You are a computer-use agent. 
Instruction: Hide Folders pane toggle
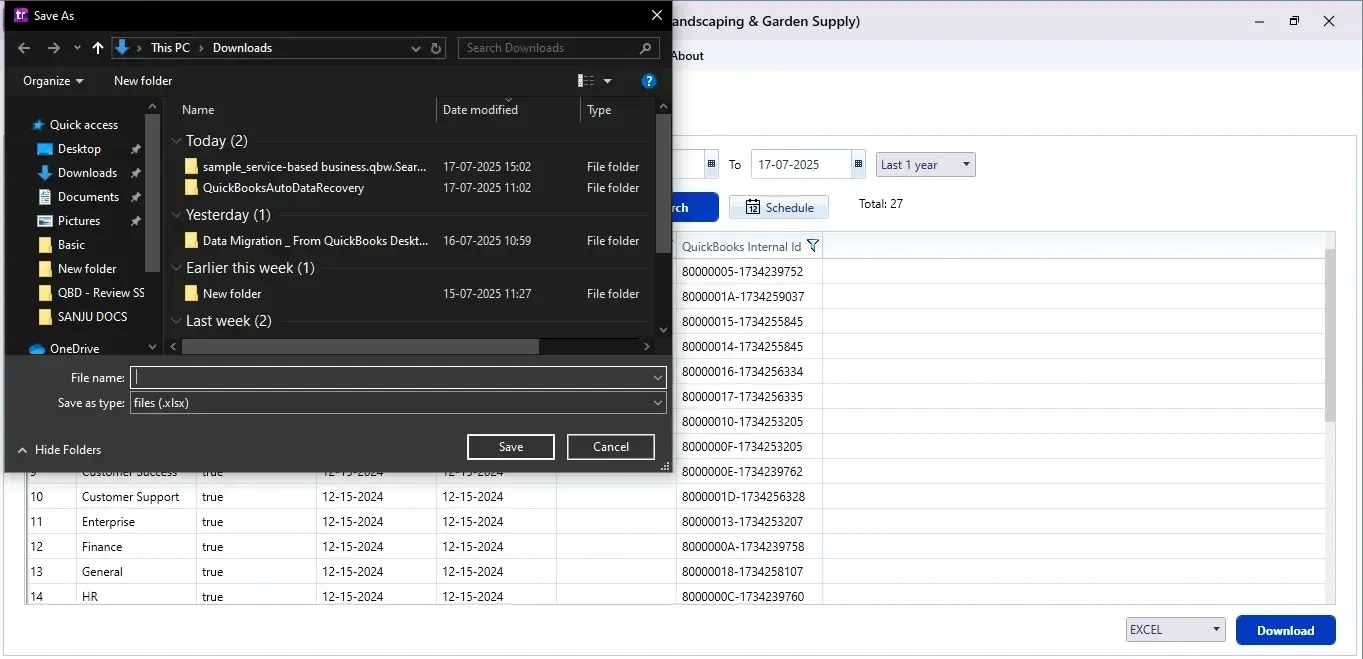point(59,450)
